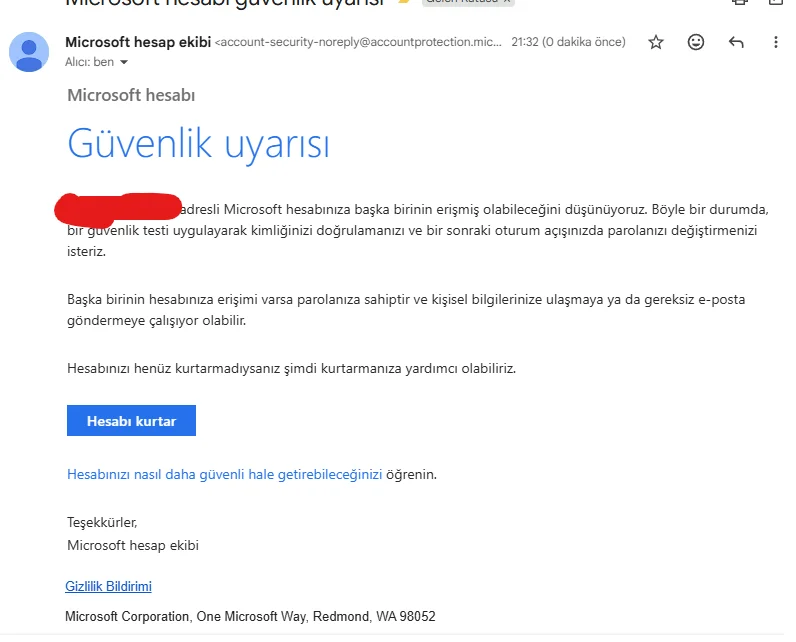Screen dimensions: 796x642
Task: Reply to the Microsoft hesap ekibi email
Action: click(x=736, y=42)
